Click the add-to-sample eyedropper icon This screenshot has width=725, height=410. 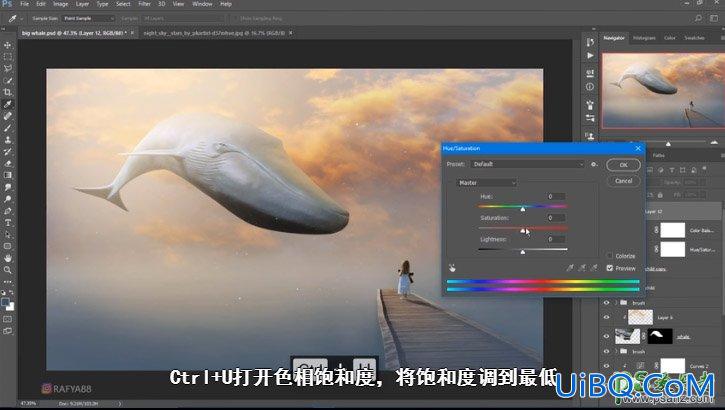click(x=582, y=268)
